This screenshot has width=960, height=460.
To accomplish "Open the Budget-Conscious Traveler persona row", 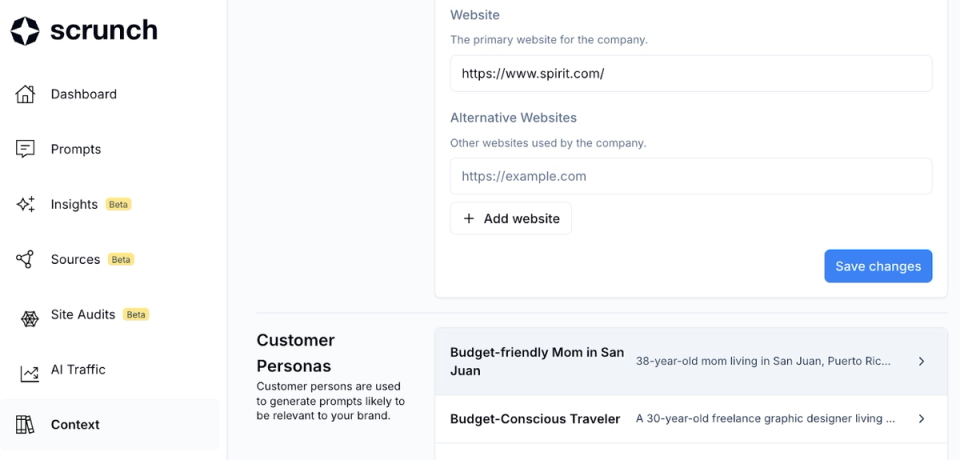I will pyautogui.click(x=691, y=419).
